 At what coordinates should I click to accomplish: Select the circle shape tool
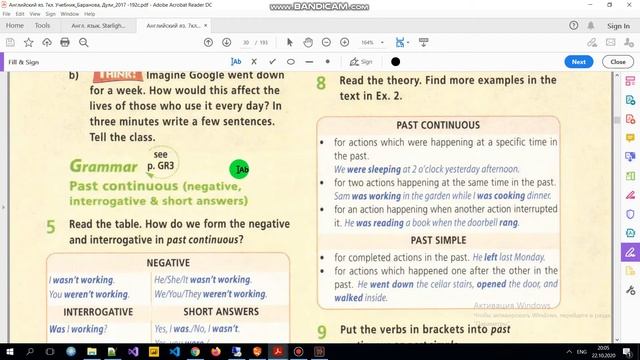pos(291,62)
